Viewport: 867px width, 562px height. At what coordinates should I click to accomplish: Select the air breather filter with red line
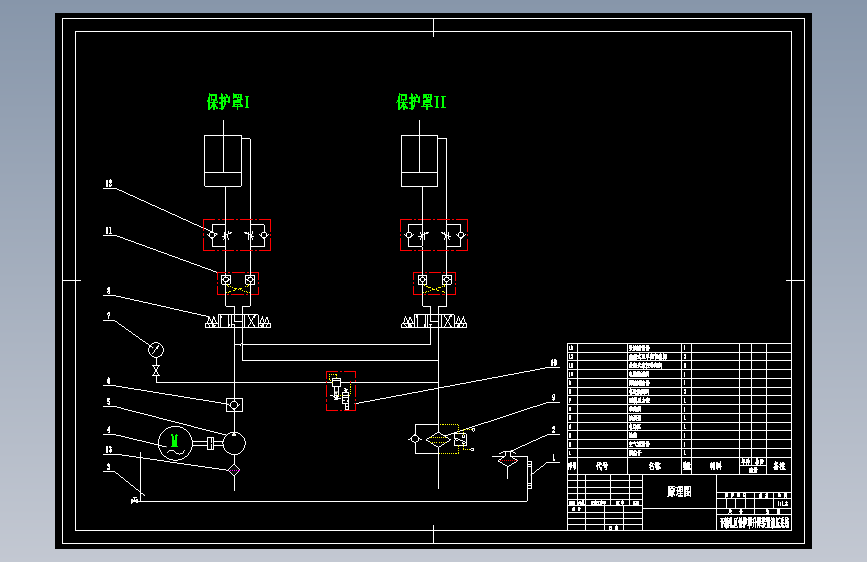point(508,460)
